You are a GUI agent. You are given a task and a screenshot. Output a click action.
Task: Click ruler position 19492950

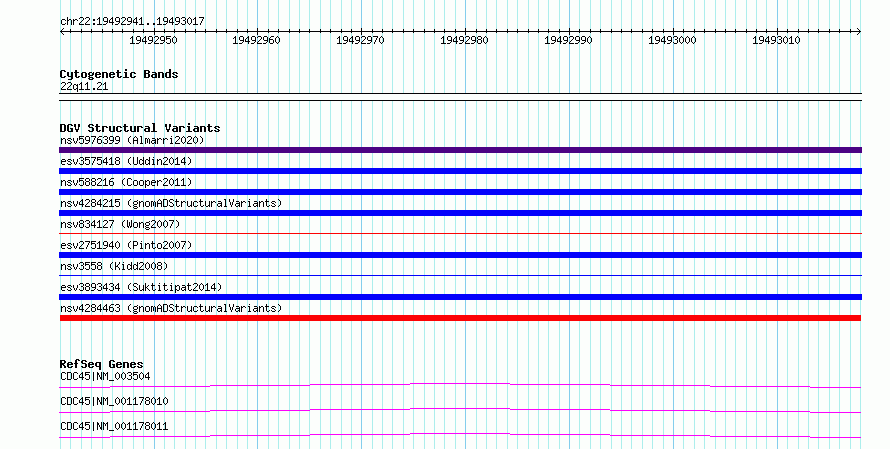coord(153,40)
